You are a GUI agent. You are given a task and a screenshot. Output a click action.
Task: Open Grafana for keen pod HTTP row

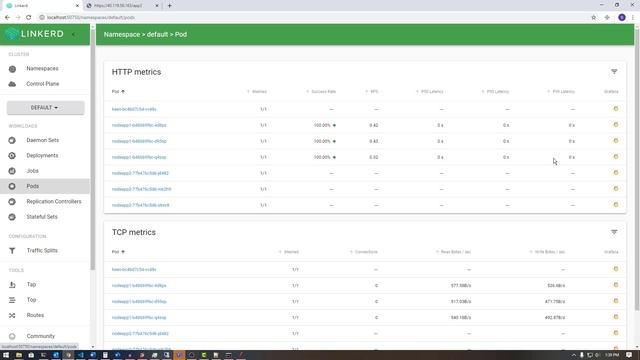[616, 109]
